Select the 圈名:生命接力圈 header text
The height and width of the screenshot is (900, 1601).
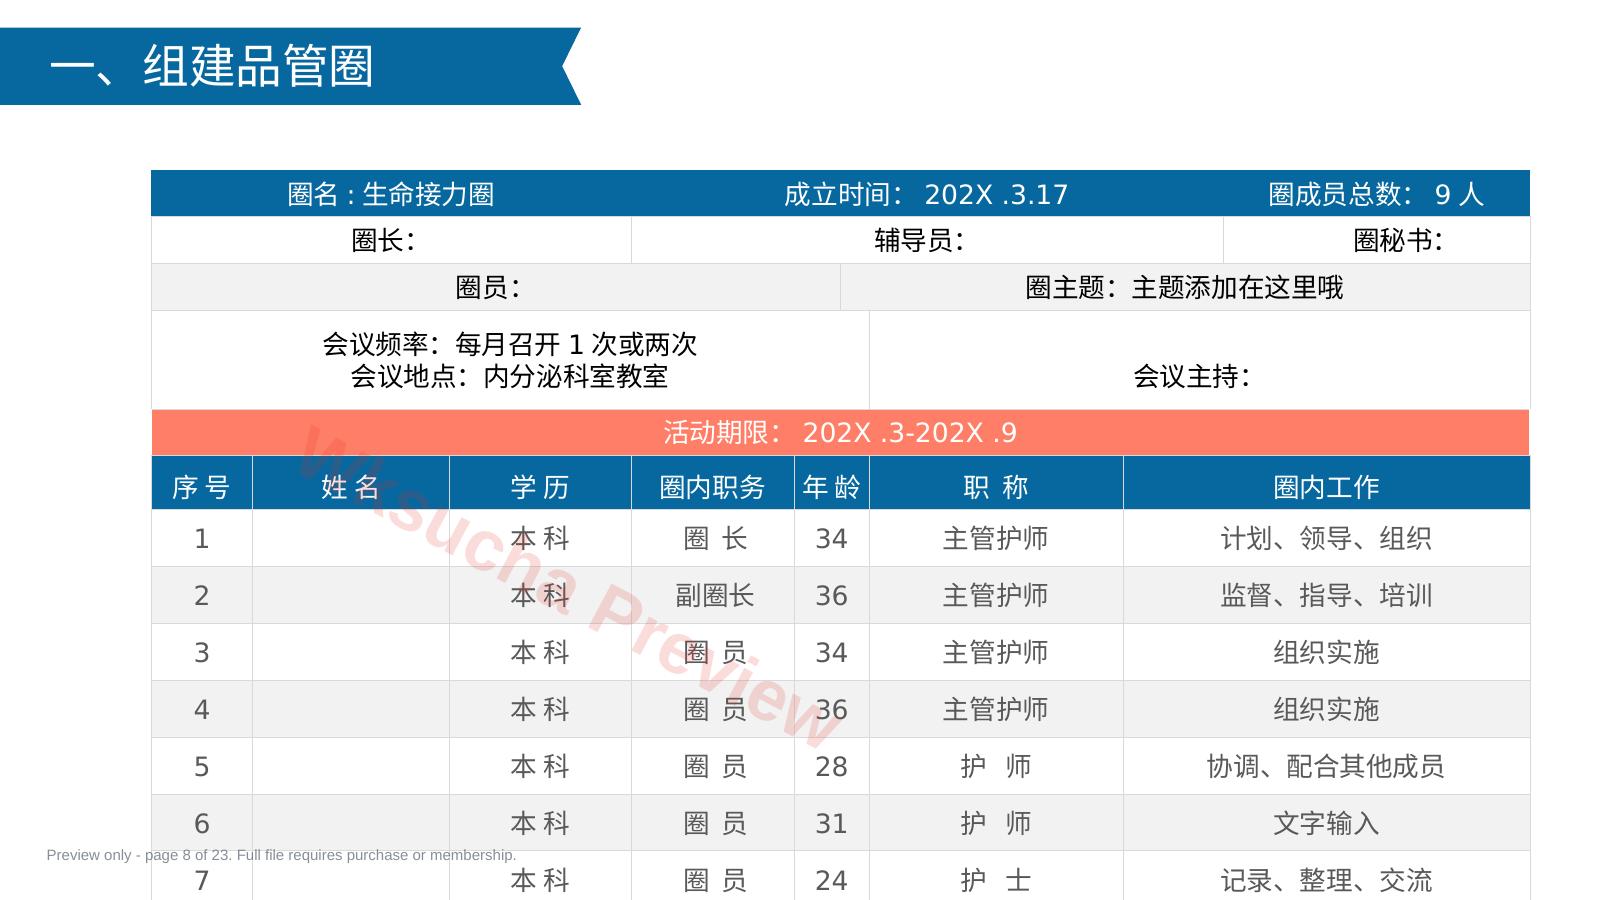391,194
